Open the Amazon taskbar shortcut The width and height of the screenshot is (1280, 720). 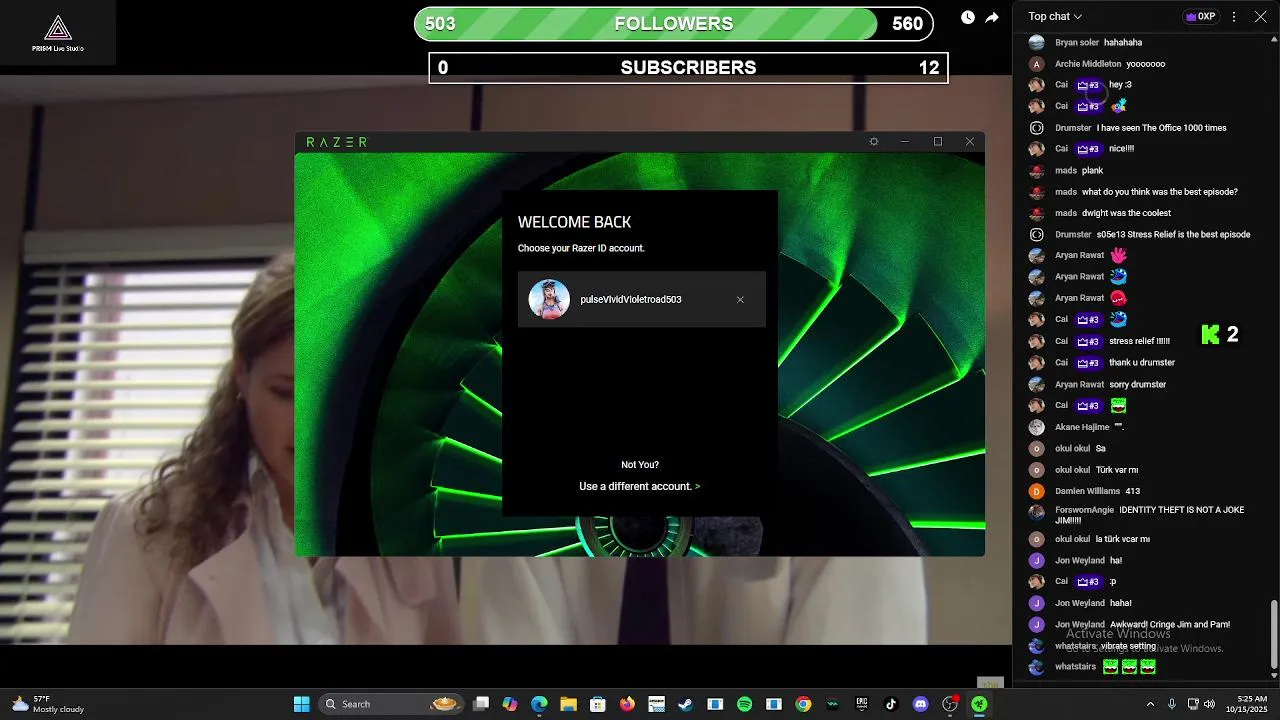tap(656, 704)
